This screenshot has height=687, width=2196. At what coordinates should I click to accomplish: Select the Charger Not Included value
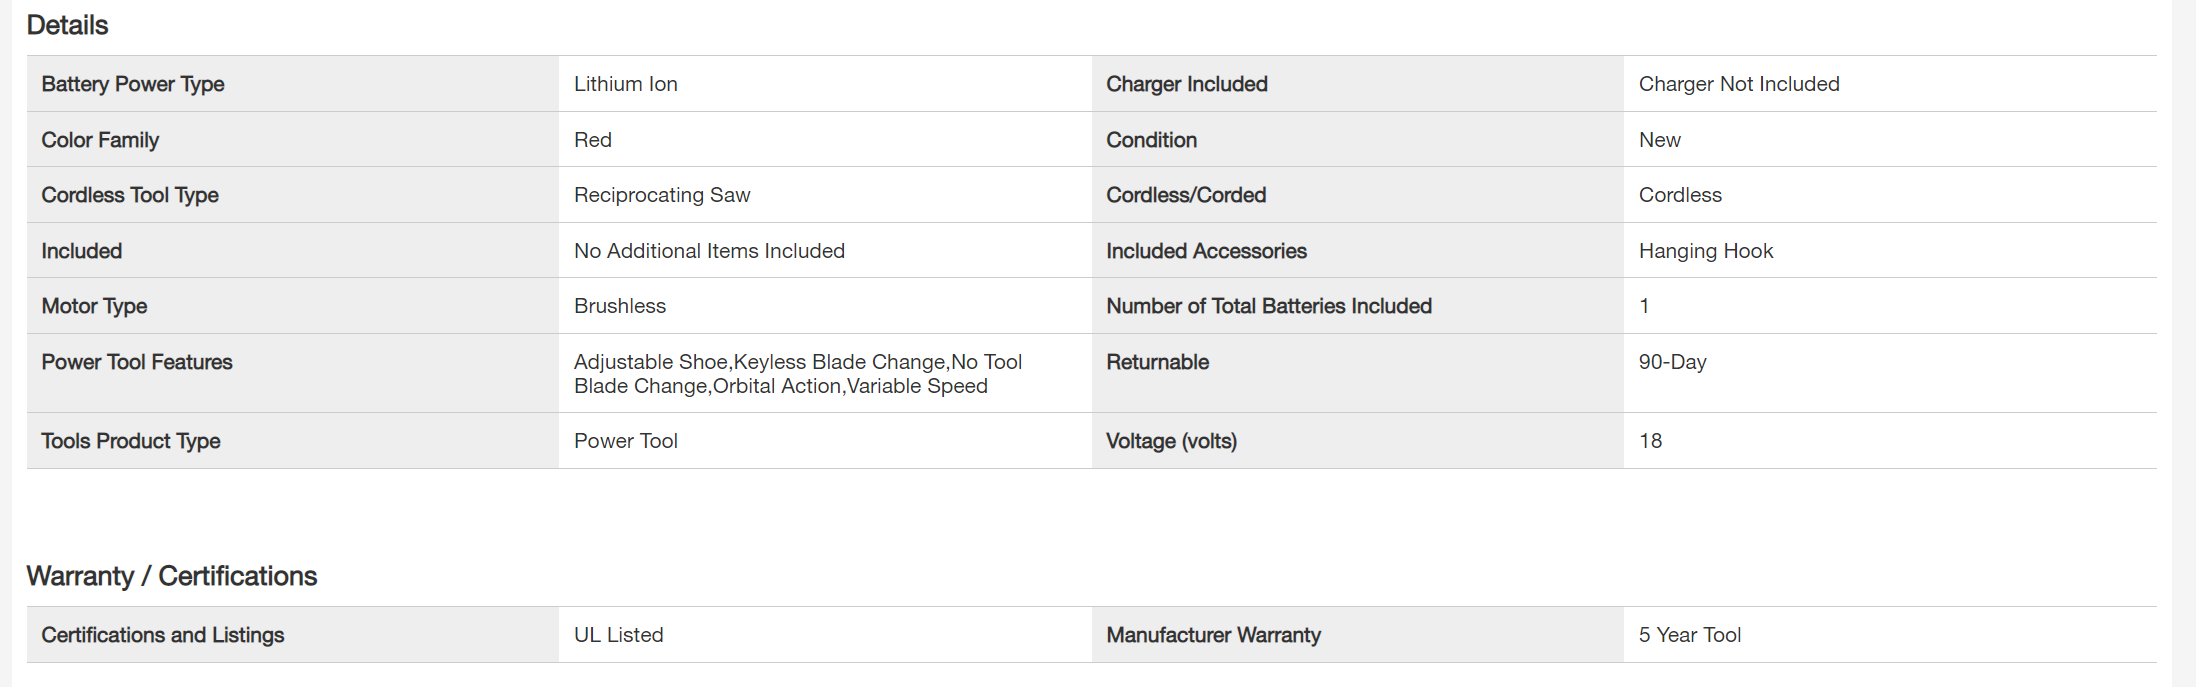click(x=1738, y=84)
